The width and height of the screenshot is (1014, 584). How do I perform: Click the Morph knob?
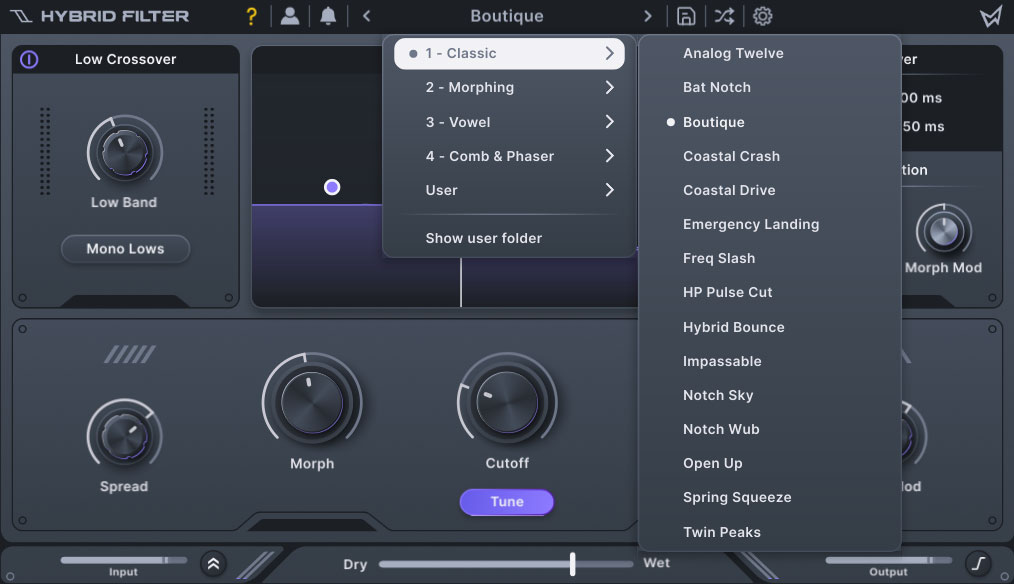[x=312, y=402]
